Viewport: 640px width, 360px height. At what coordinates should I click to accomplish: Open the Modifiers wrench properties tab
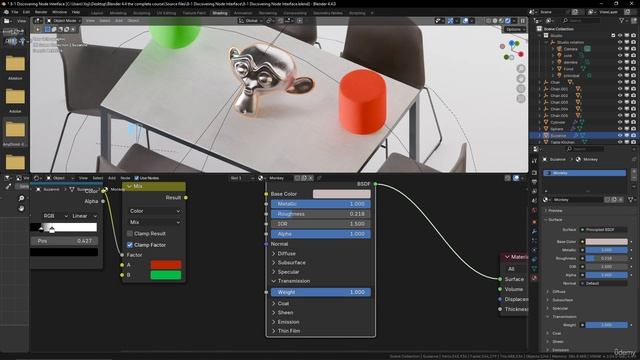(534, 232)
